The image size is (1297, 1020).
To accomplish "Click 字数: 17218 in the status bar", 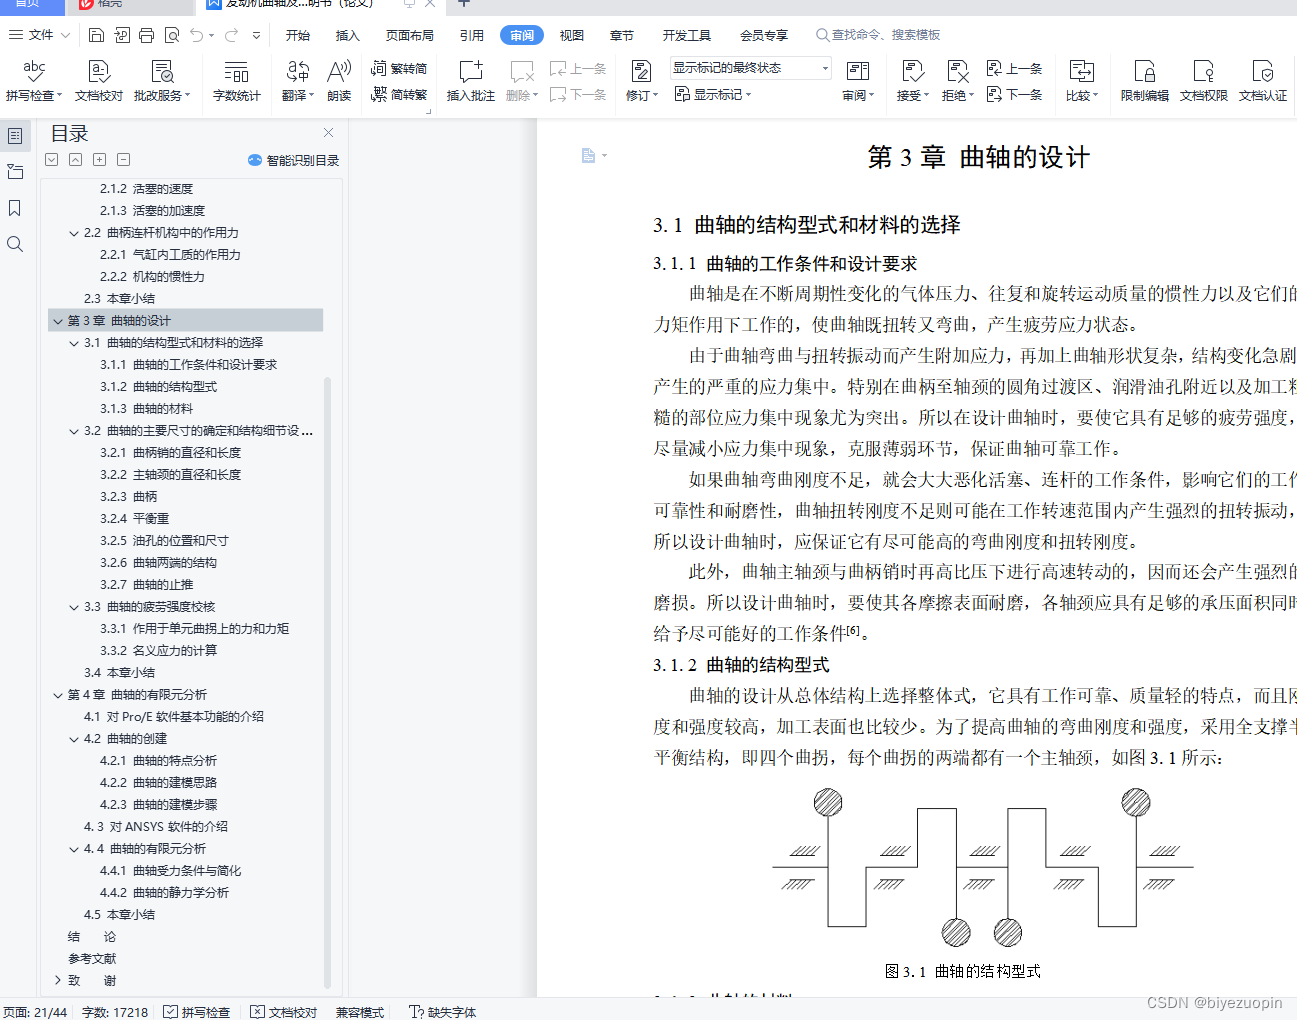I will tap(115, 1012).
